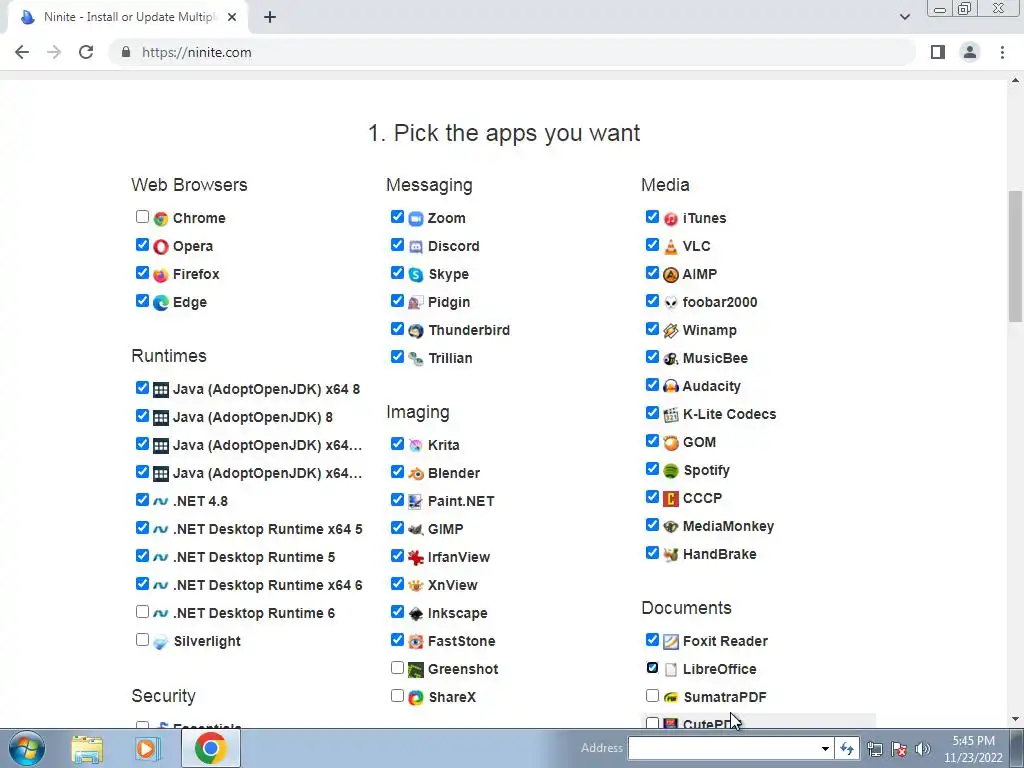Open the Windows Start menu
This screenshot has width=1024, height=768.
tap(26, 748)
